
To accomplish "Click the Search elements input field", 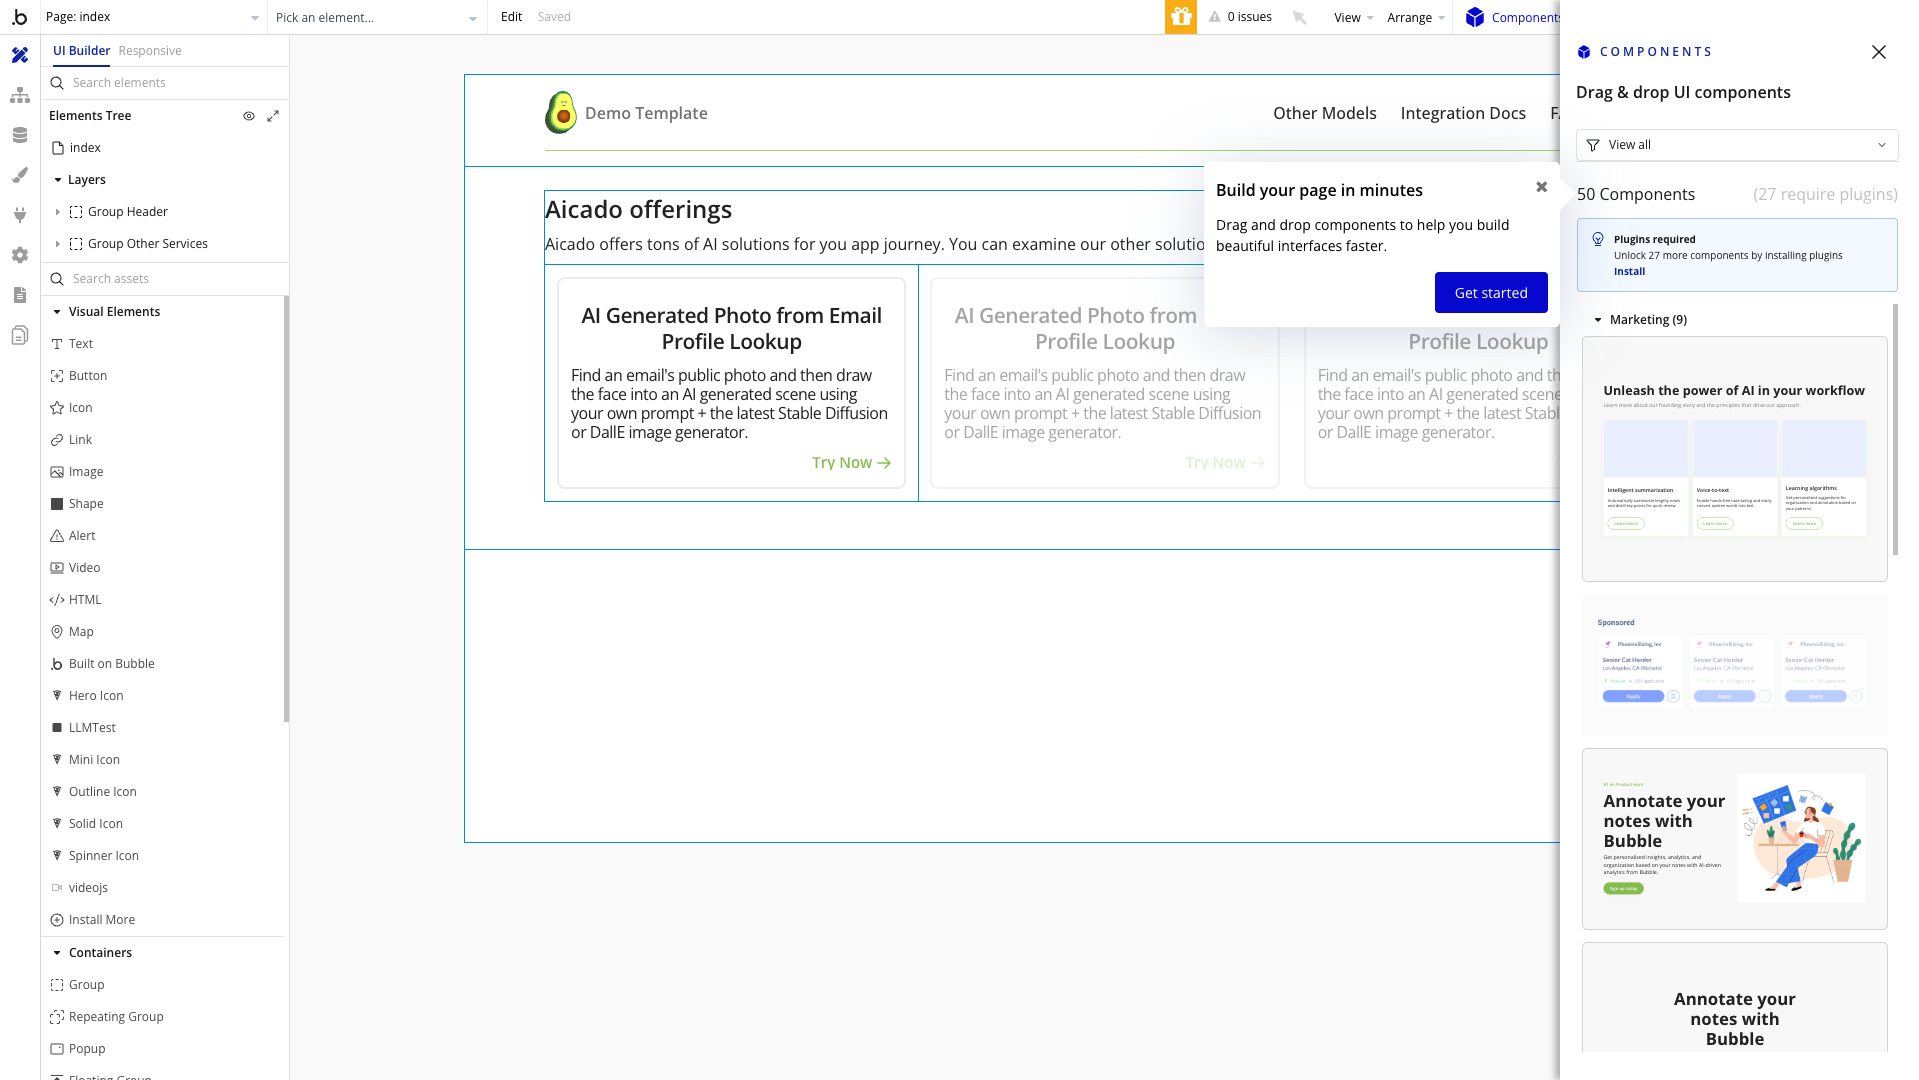I will 165,82.
